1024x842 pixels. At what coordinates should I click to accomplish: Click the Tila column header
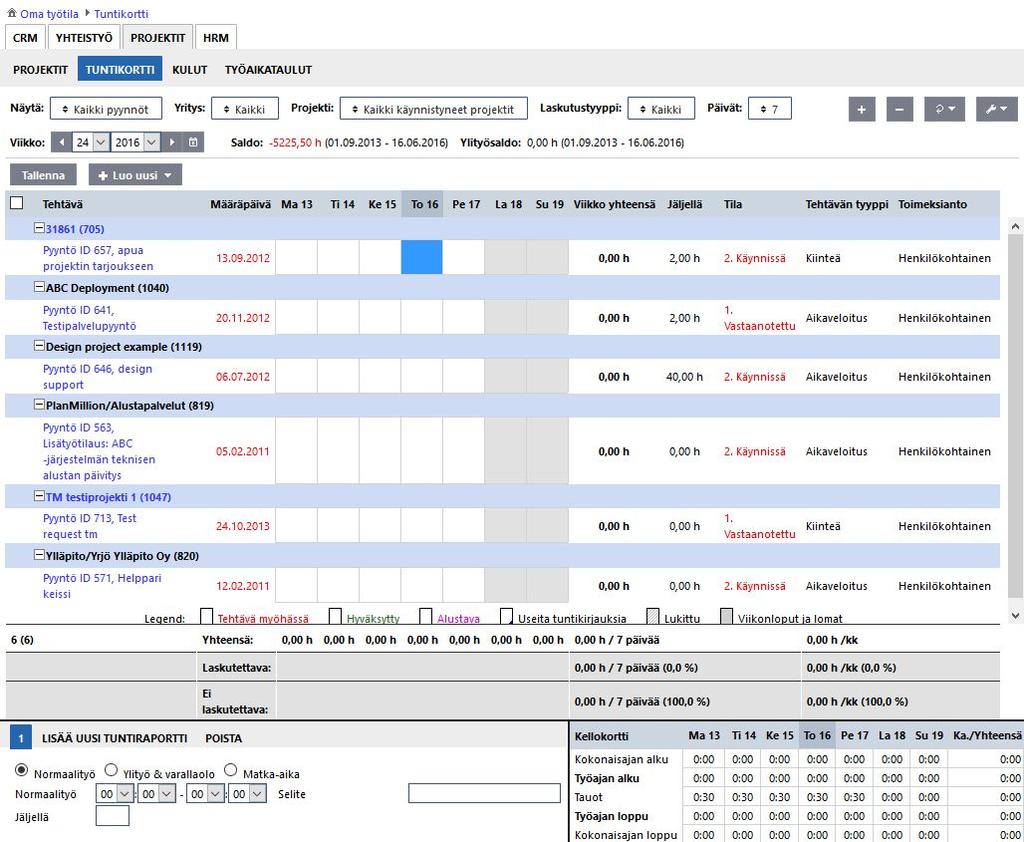[x=733, y=204]
